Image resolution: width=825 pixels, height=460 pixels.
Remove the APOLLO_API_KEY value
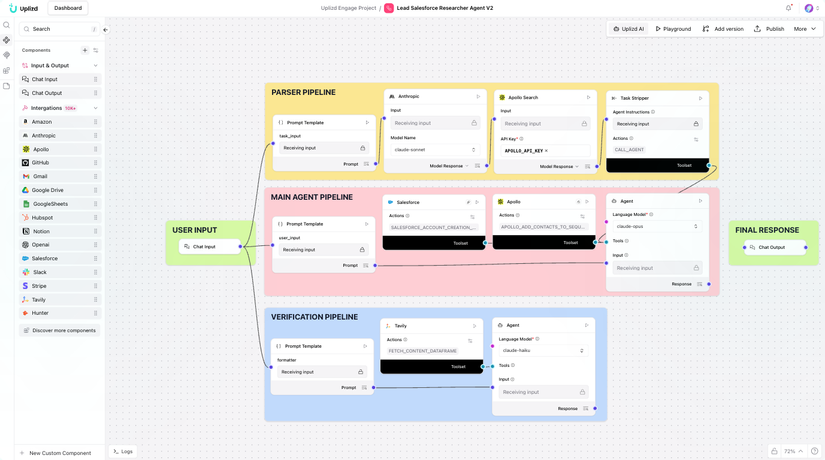pos(546,151)
